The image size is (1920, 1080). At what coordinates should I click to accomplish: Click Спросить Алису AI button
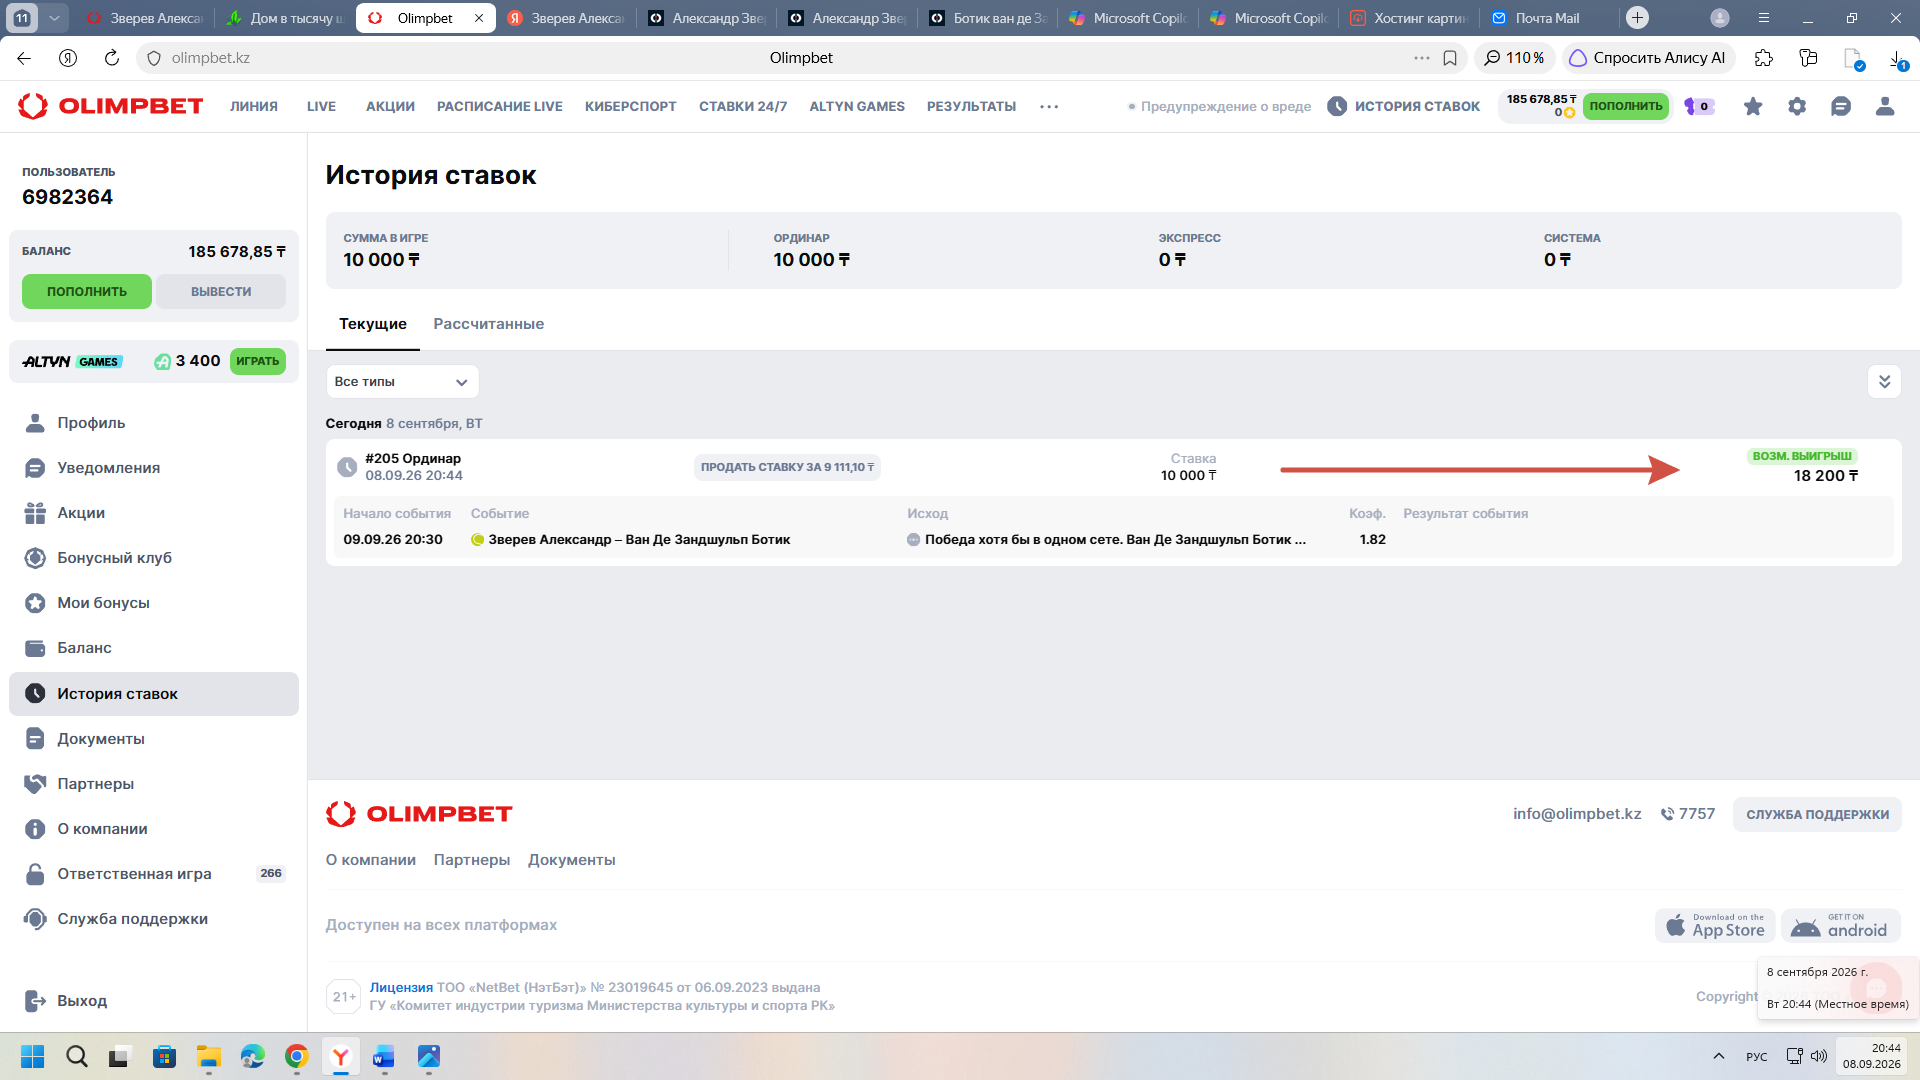tap(1647, 58)
